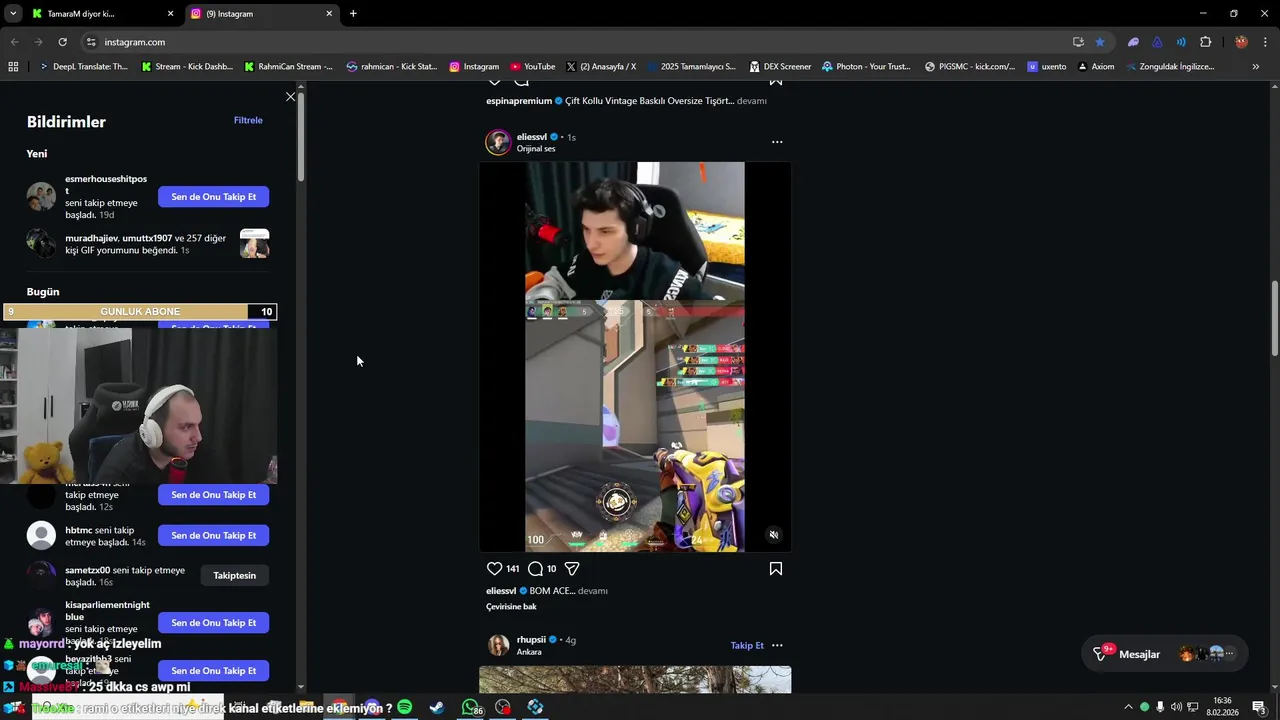This screenshot has height=720, width=1280.
Task: Open the Orijinal ses audio link
Action: (x=536, y=148)
